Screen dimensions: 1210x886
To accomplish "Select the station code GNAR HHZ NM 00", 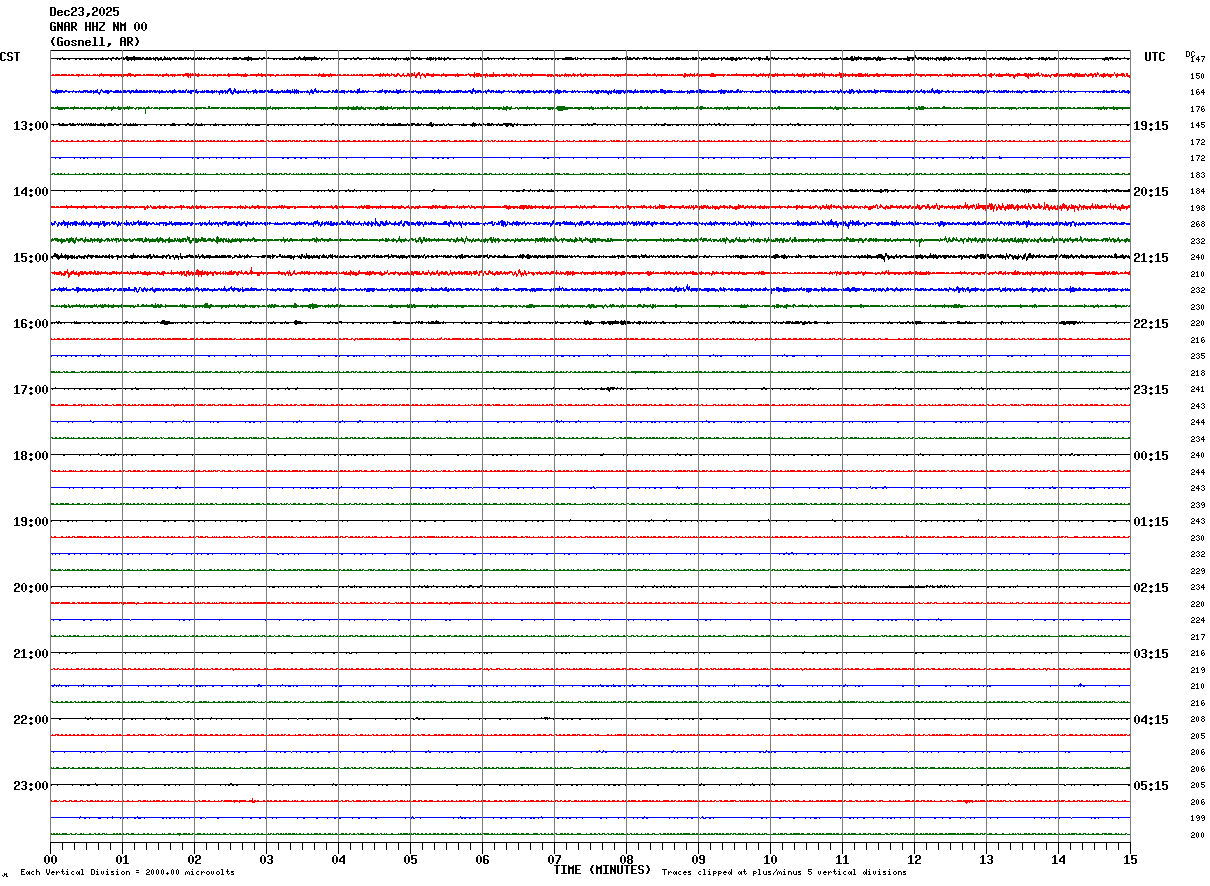I will click(98, 27).
